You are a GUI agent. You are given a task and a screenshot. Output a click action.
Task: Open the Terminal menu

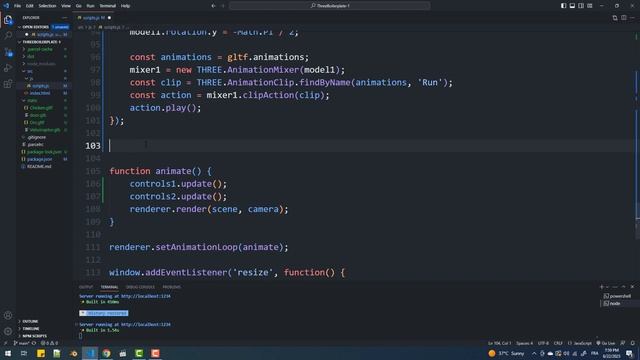(108, 6)
